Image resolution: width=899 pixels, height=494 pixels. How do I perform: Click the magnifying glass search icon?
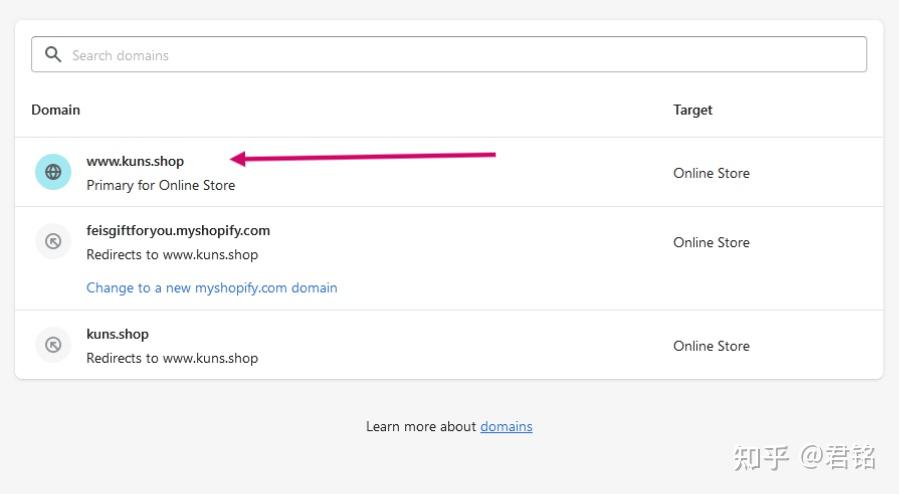(x=53, y=54)
